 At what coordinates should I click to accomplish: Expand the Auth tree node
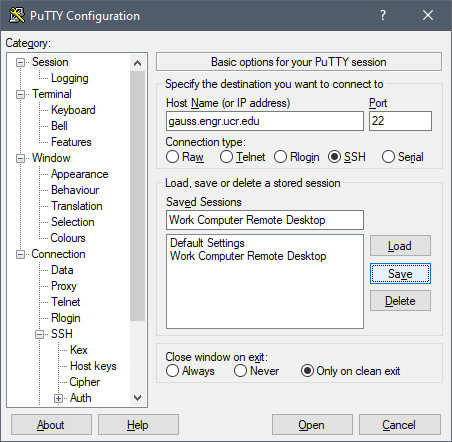click(59, 398)
